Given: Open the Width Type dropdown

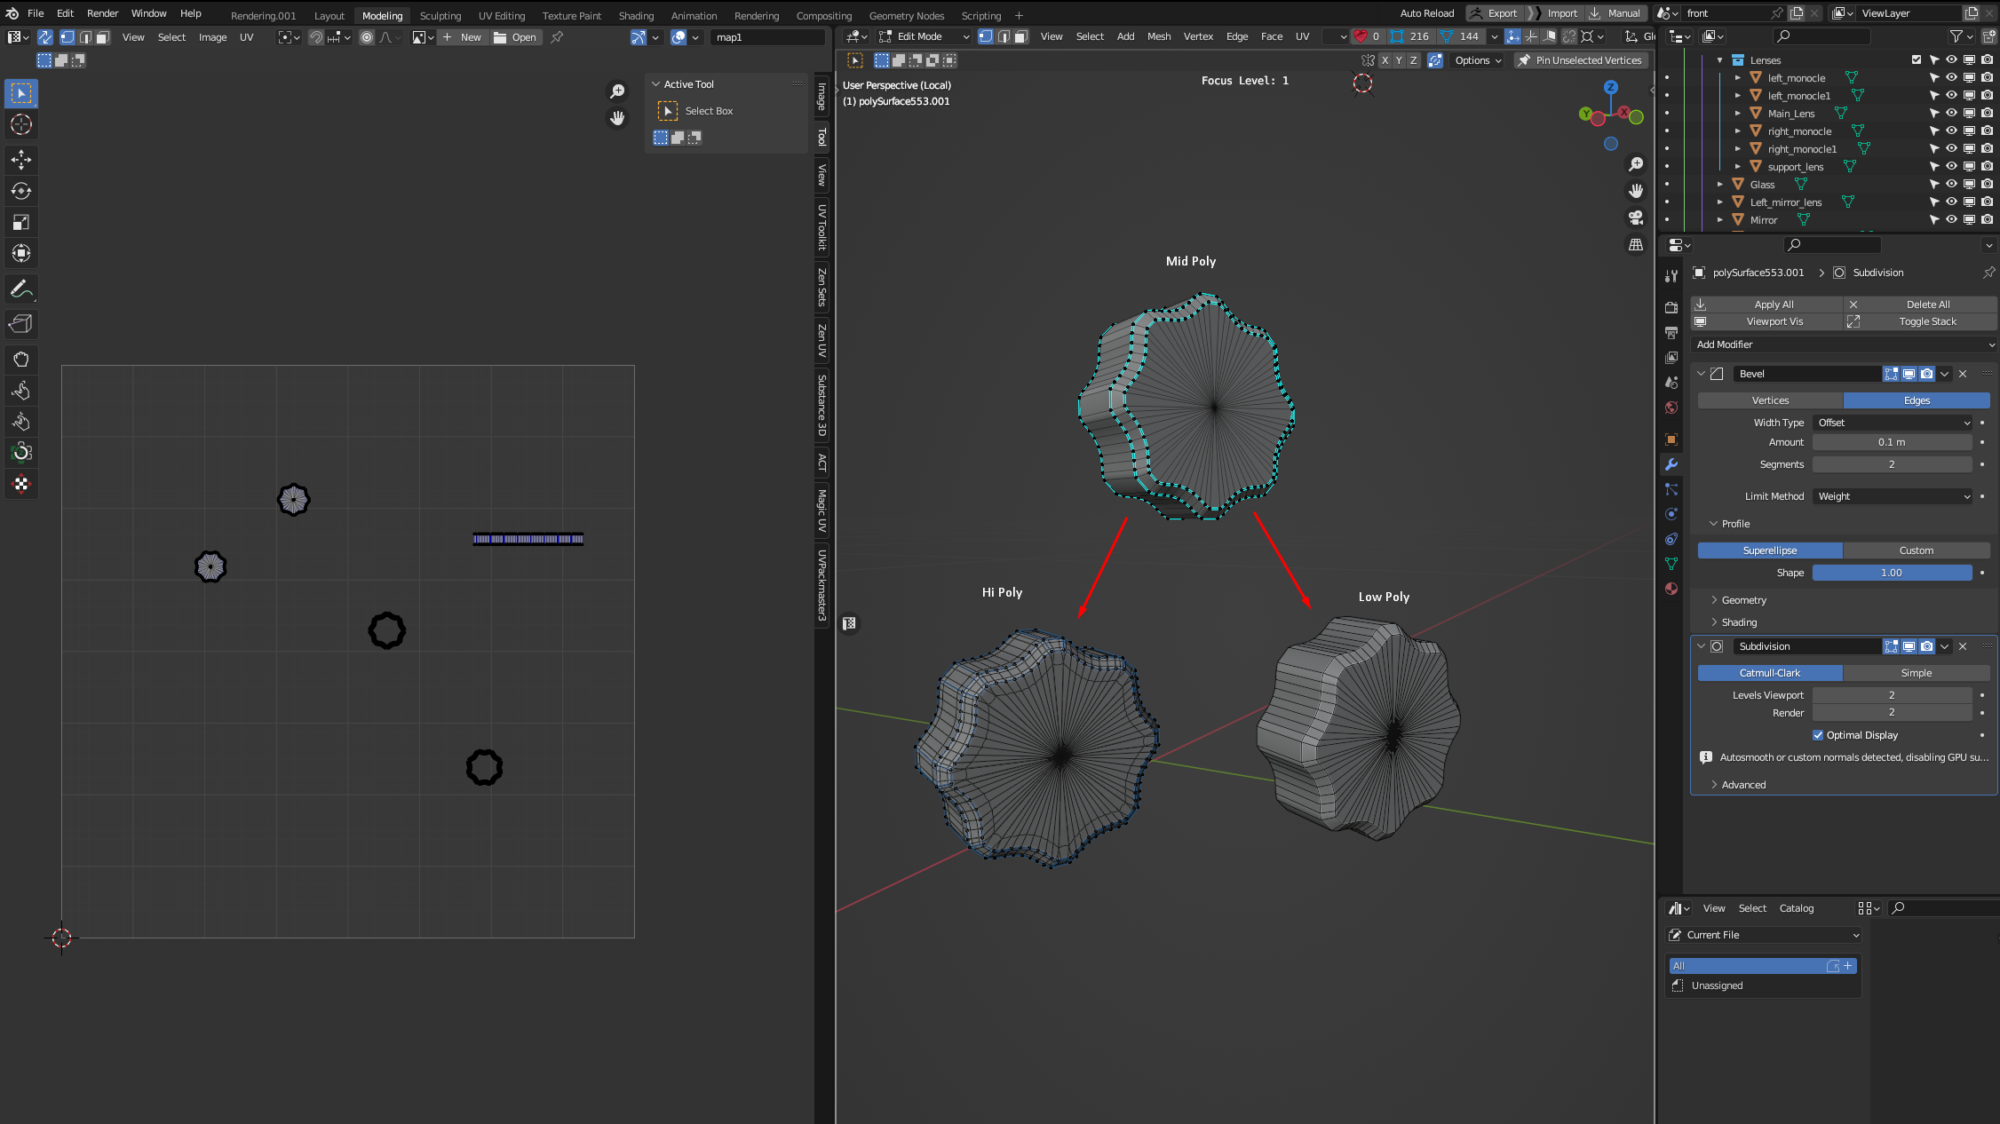Looking at the screenshot, I should pyautogui.click(x=1892, y=423).
